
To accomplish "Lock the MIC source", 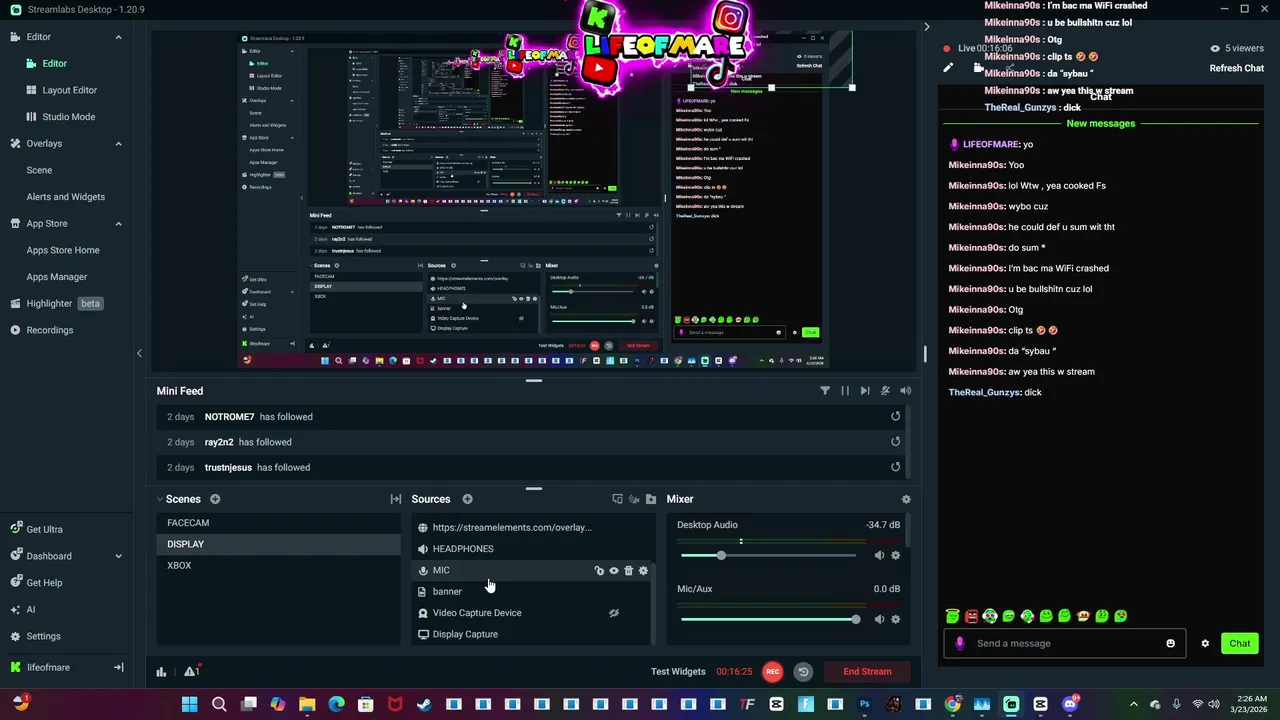I will pos(599,571).
